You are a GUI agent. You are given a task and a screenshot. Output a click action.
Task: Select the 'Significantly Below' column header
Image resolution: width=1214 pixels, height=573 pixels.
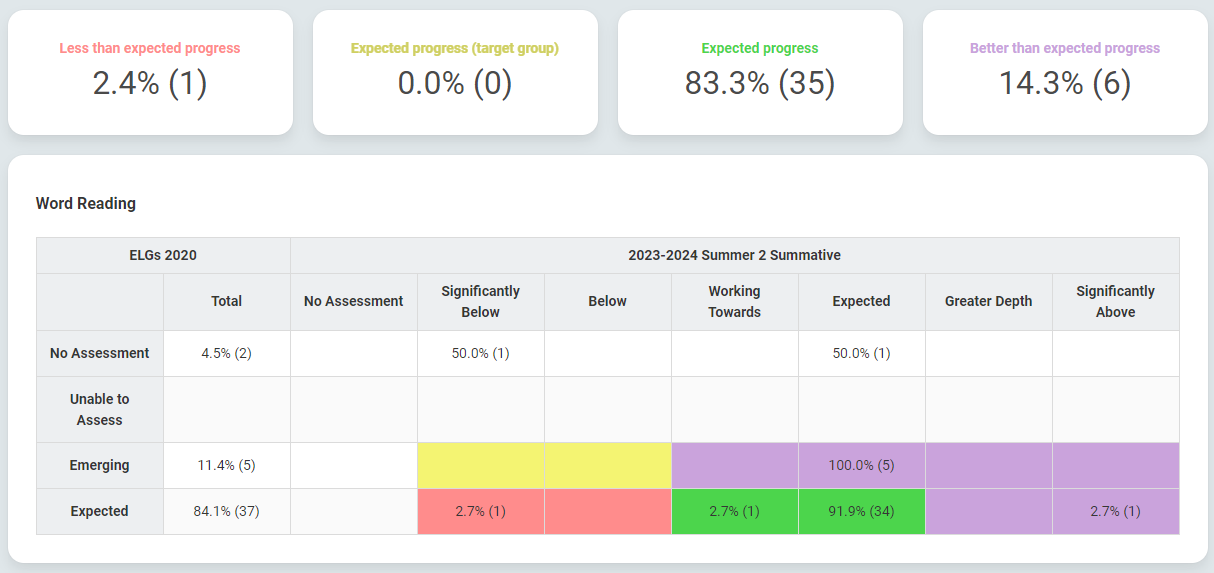[x=481, y=301]
